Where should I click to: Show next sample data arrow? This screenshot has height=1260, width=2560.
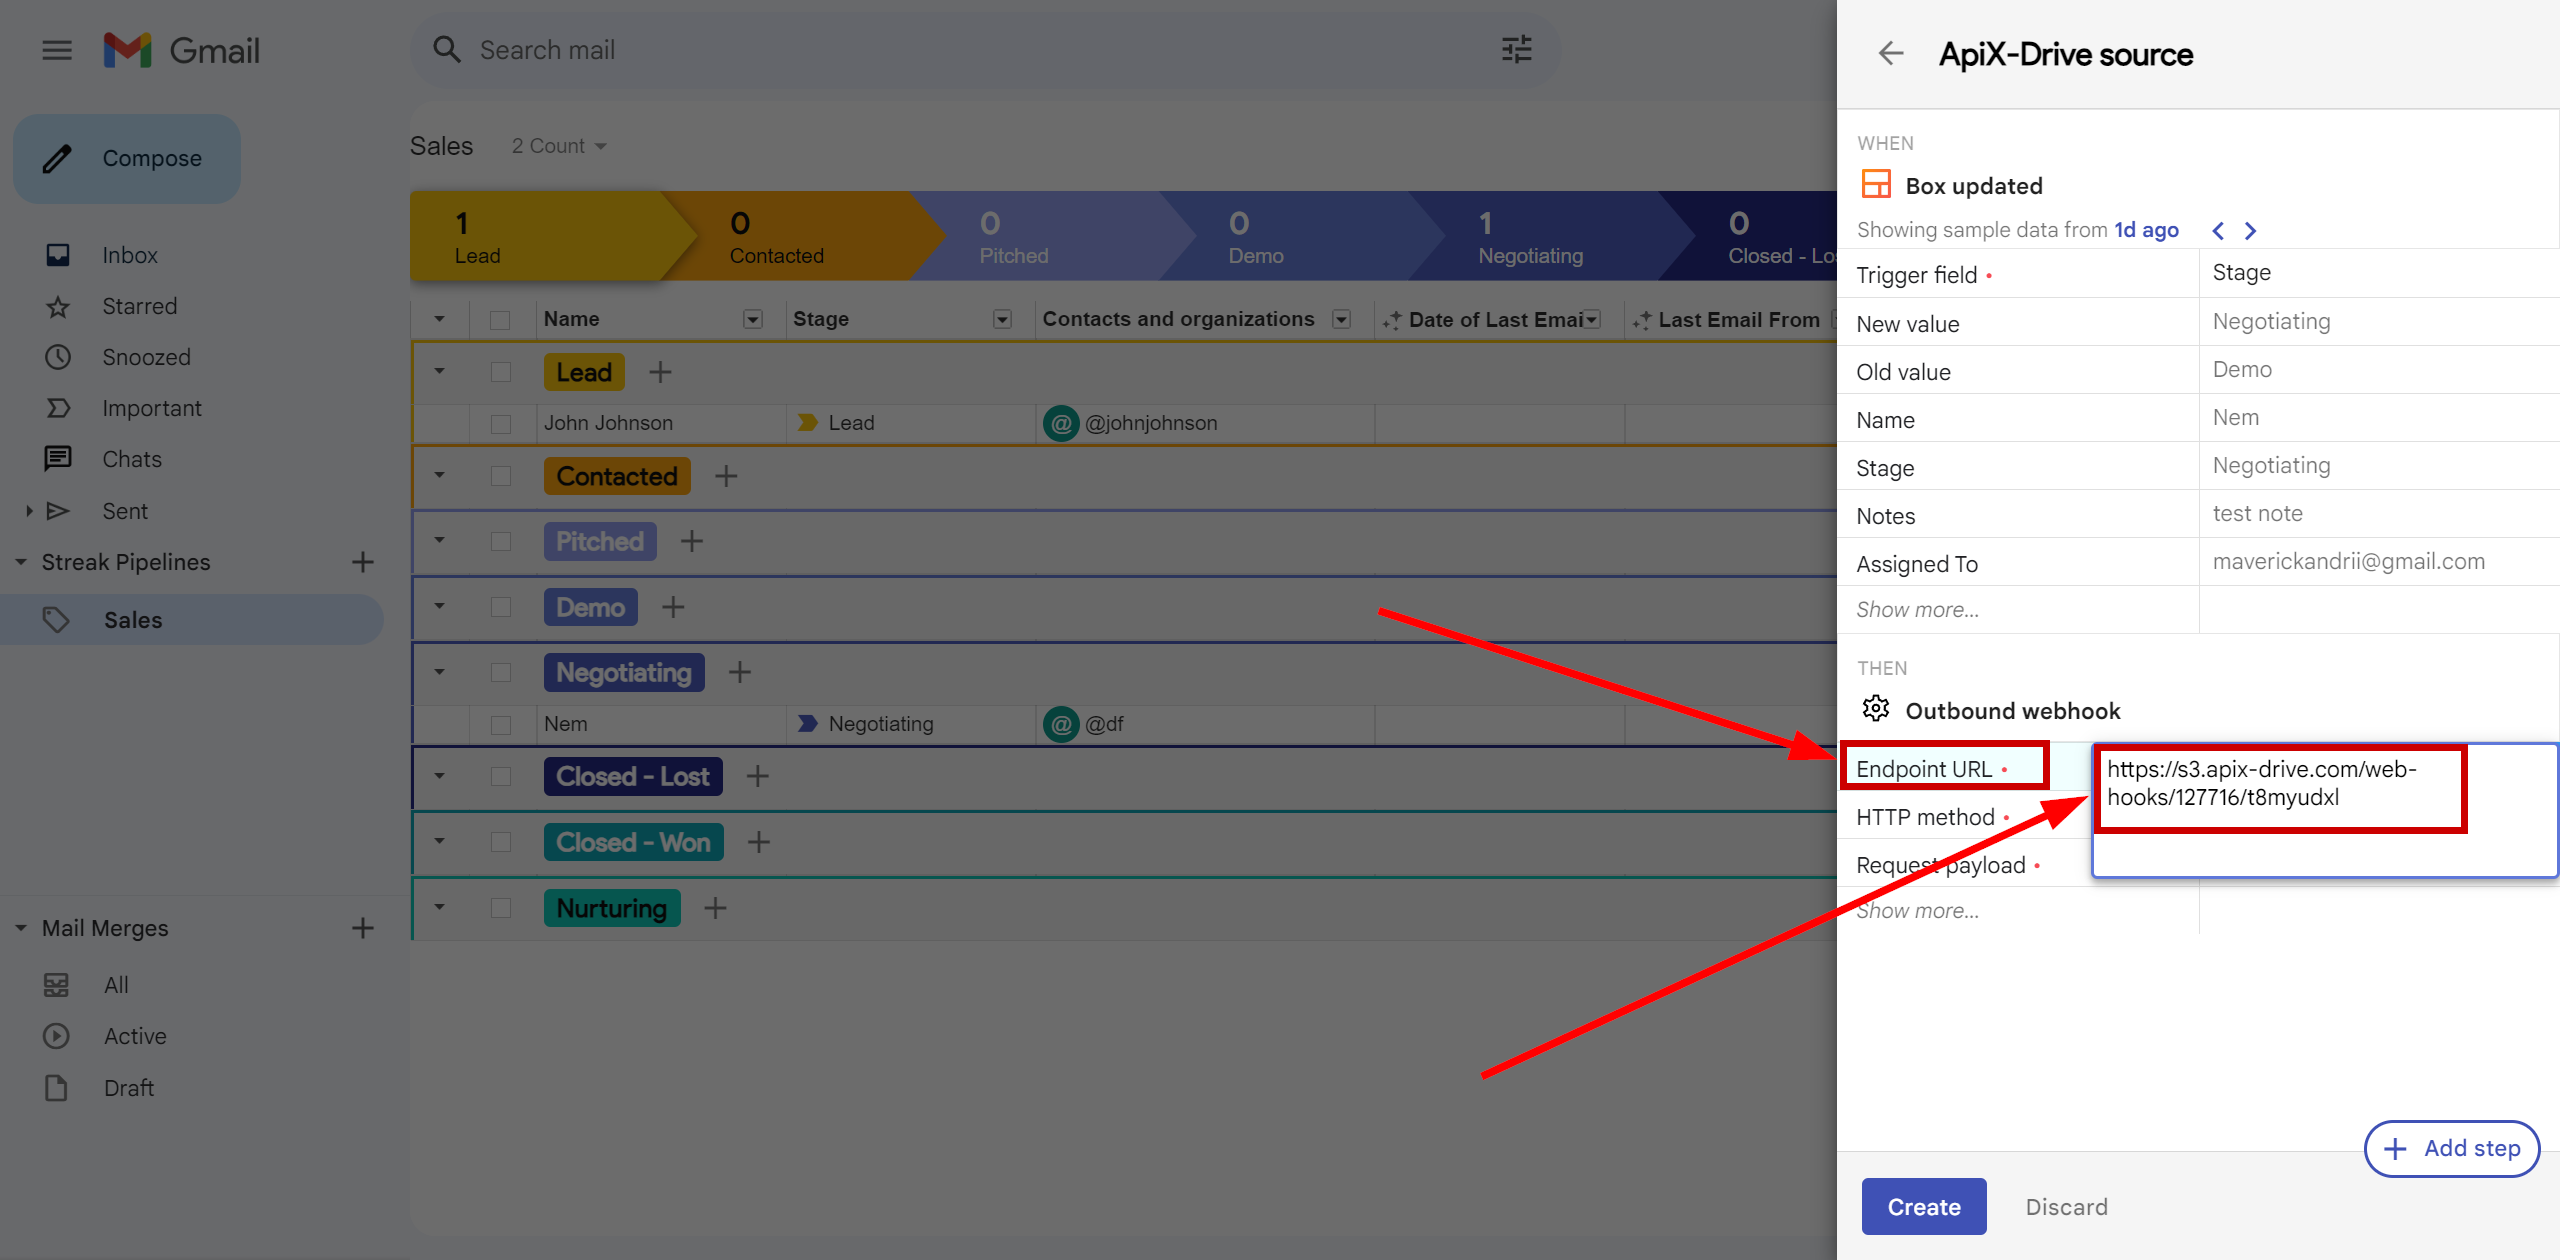point(2250,231)
